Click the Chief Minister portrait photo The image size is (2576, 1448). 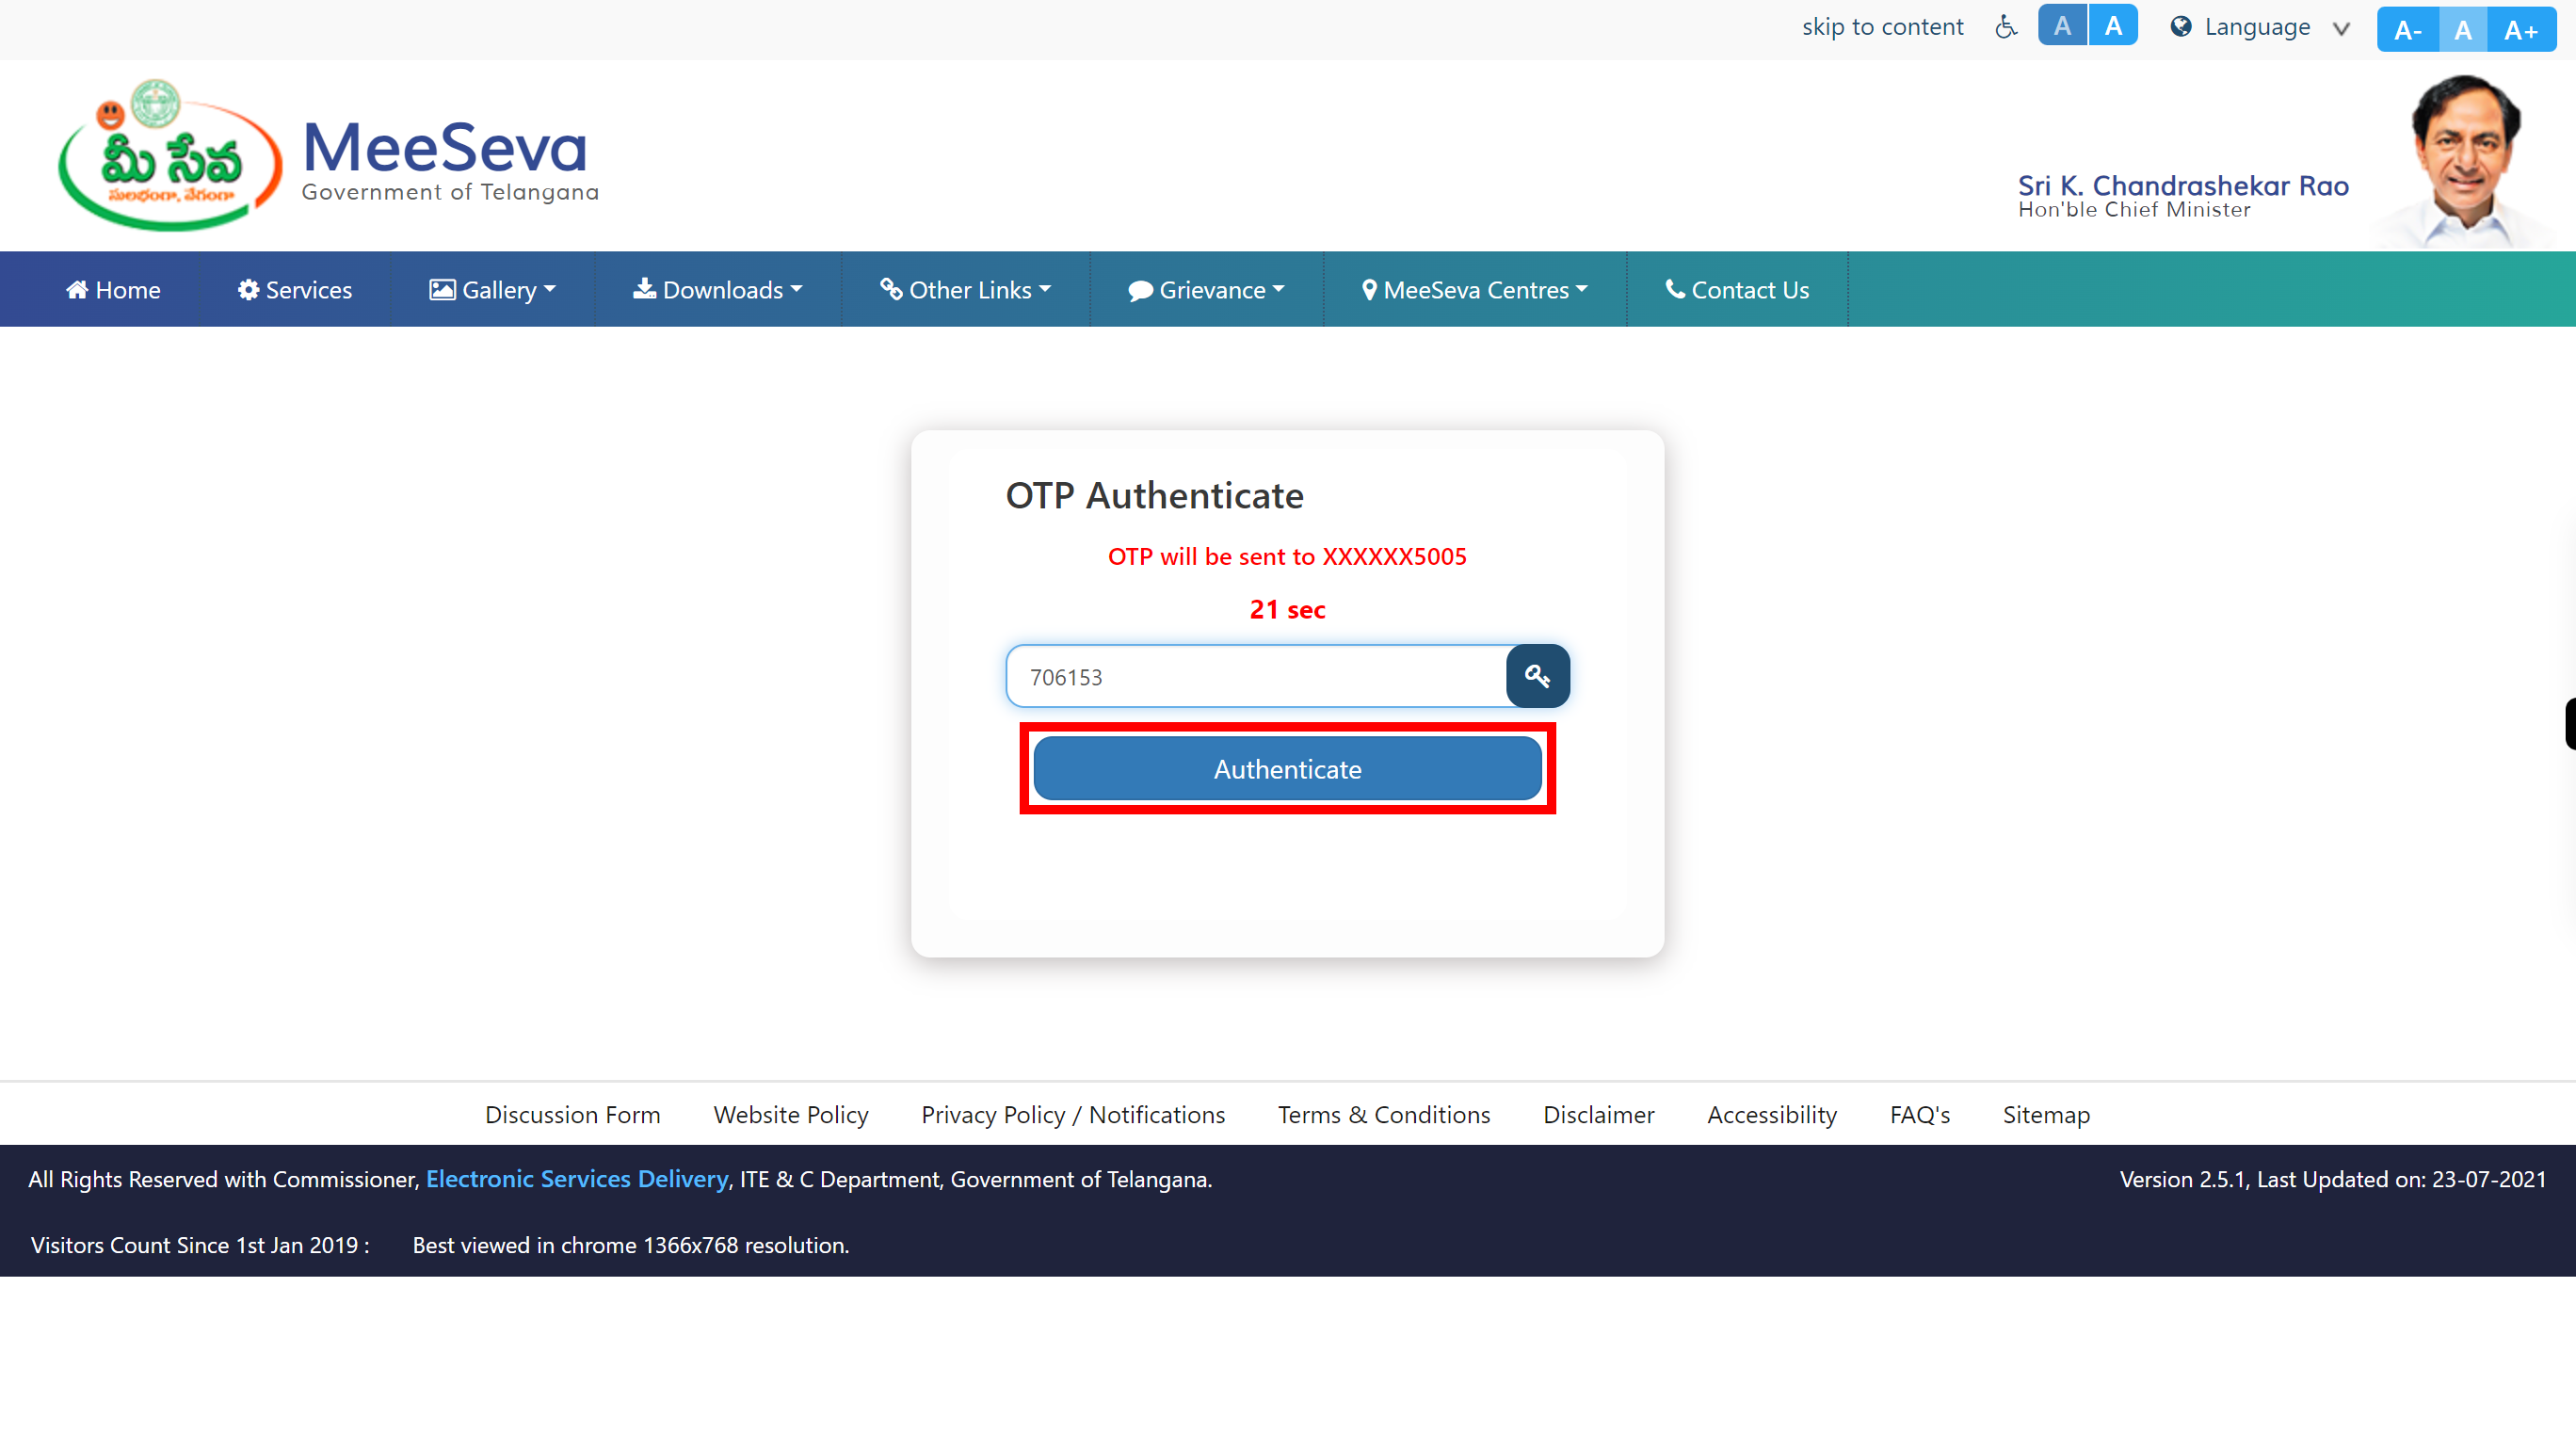[x=2466, y=160]
